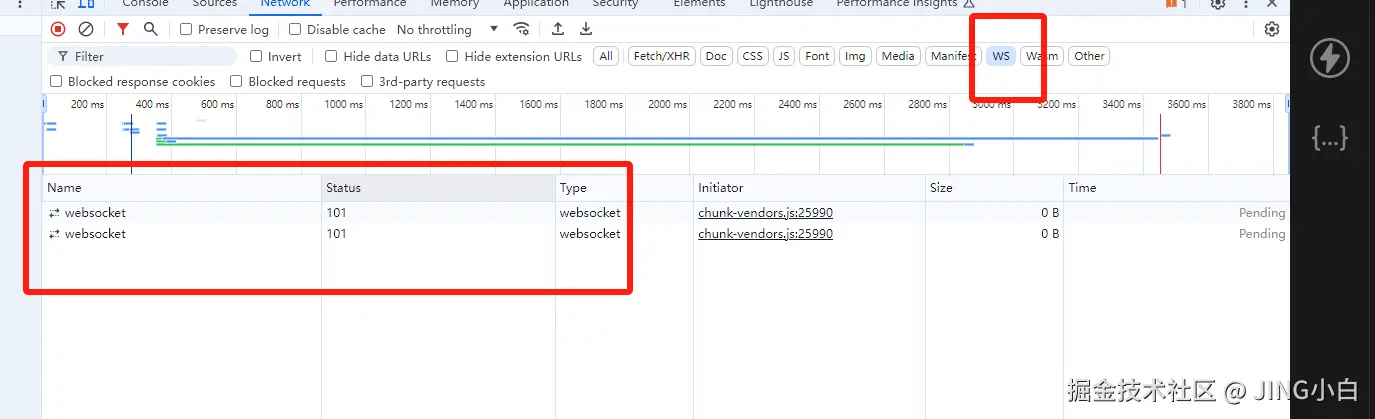Open DevTools three-dot customize menu
The image size is (1375, 419).
(1246, 4)
